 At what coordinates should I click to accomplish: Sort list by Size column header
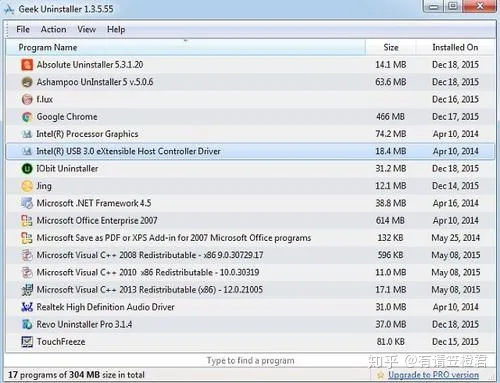pos(391,47)
